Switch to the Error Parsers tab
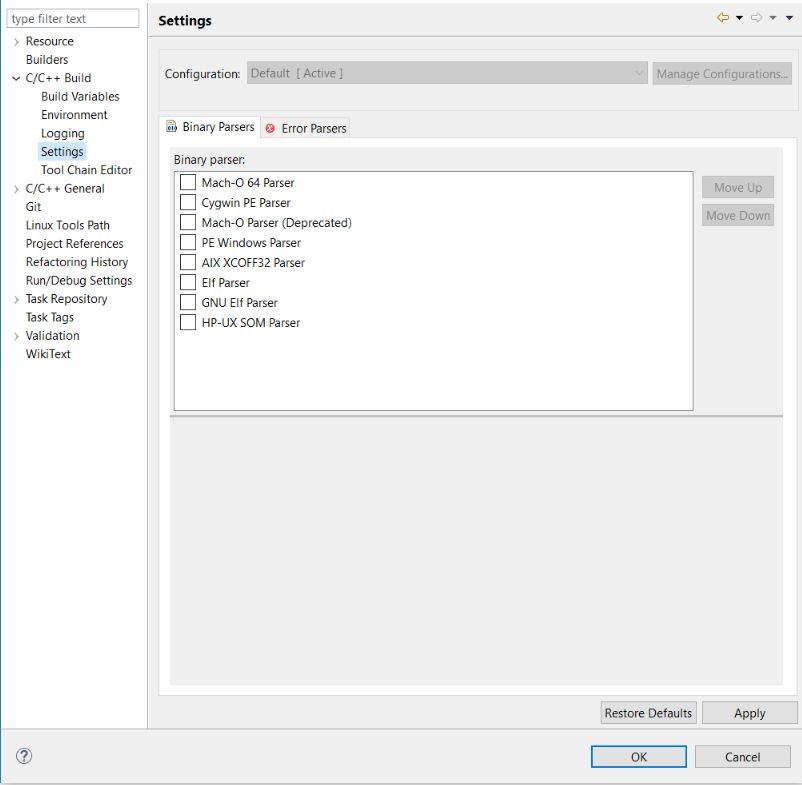Screen dimensions: 802x785 [x=305, y=128]
